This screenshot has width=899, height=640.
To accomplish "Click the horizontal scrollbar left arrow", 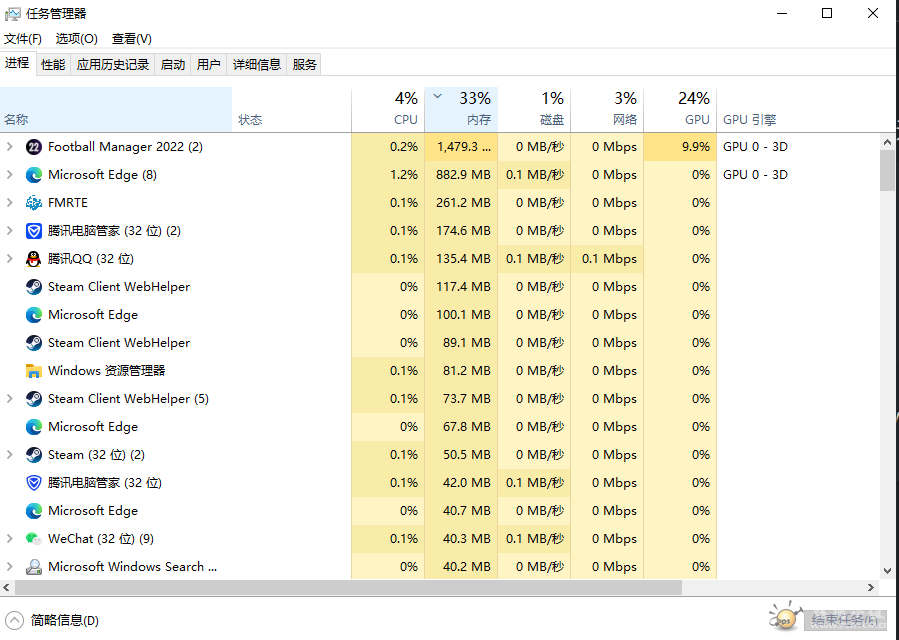I will tap(7, 588).
